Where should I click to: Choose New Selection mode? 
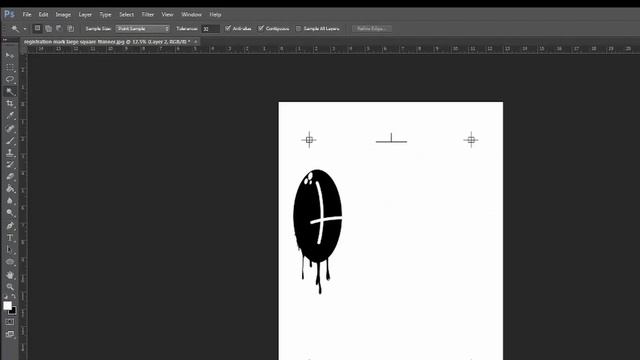pyautogui.click(x=37, y=29)
